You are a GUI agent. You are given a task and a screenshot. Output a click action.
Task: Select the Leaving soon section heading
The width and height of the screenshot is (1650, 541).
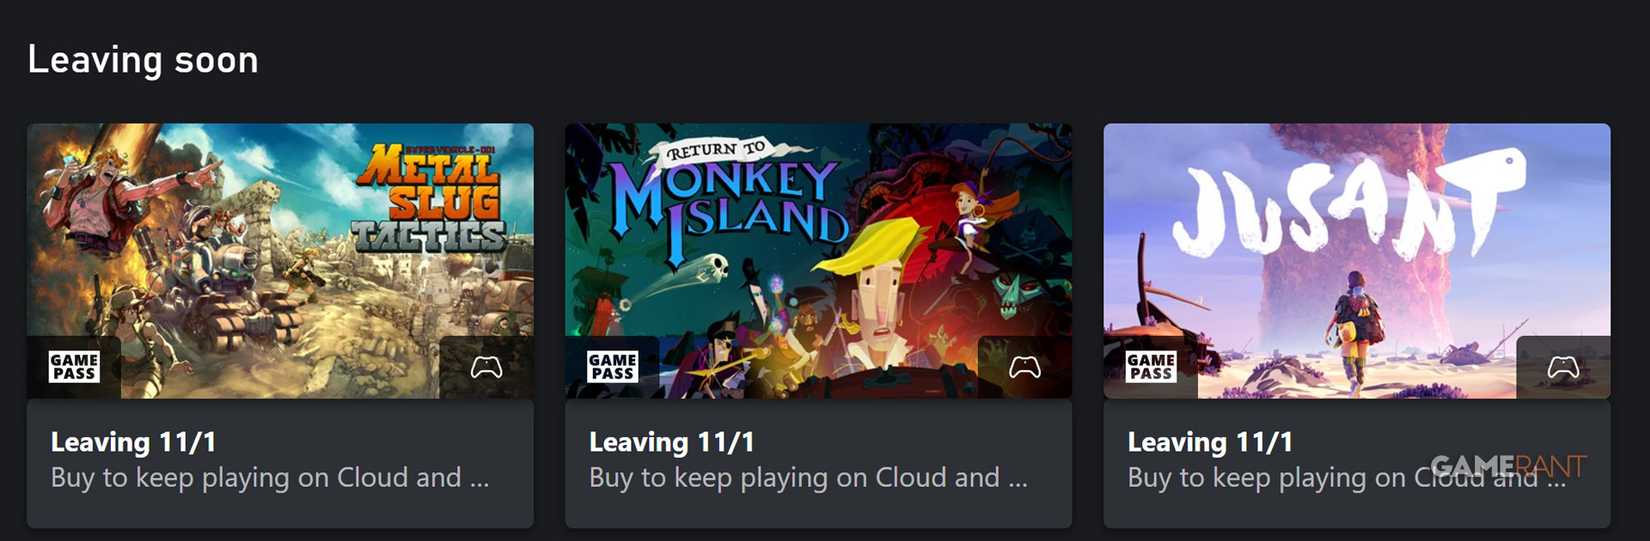click(x=143, y=60)
